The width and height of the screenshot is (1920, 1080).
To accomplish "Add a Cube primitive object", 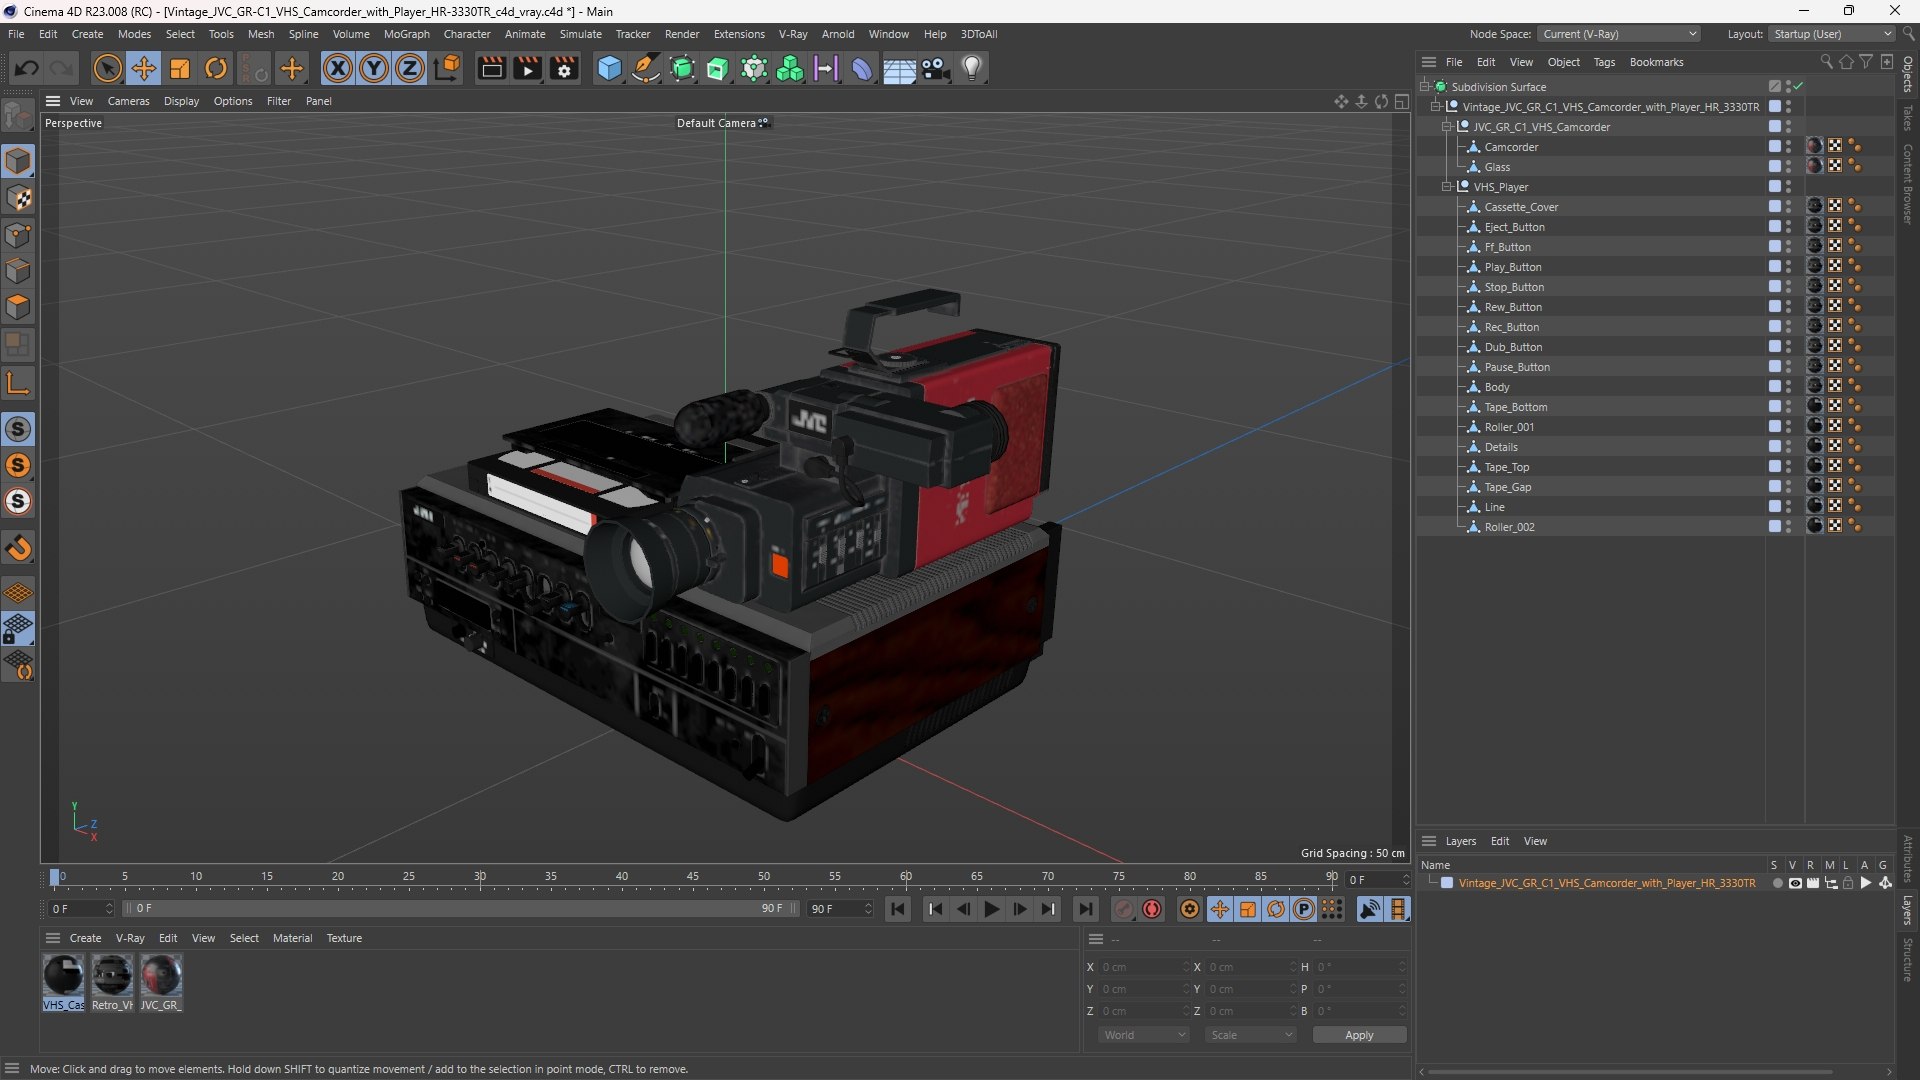I will [609, 68].
